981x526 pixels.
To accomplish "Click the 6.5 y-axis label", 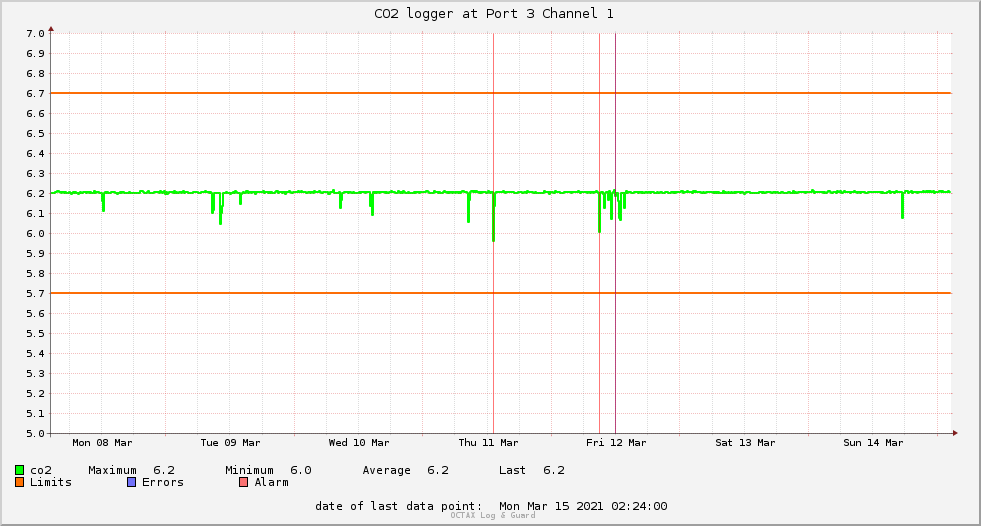I will pos(35,134).
